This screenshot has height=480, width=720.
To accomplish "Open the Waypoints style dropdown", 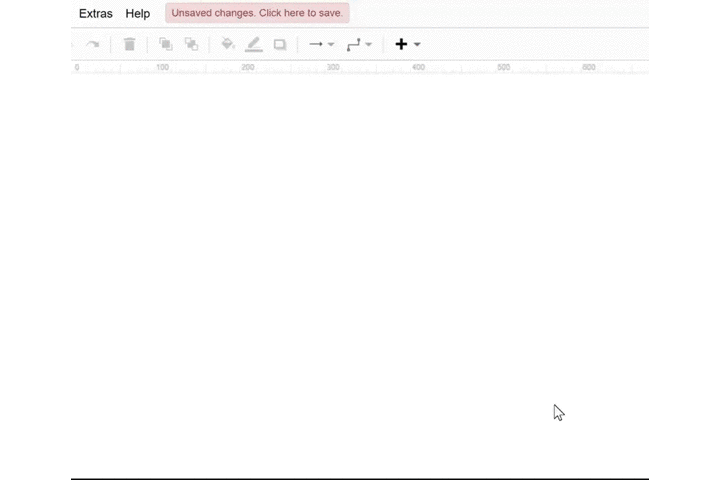I will [x=359, y=45].
